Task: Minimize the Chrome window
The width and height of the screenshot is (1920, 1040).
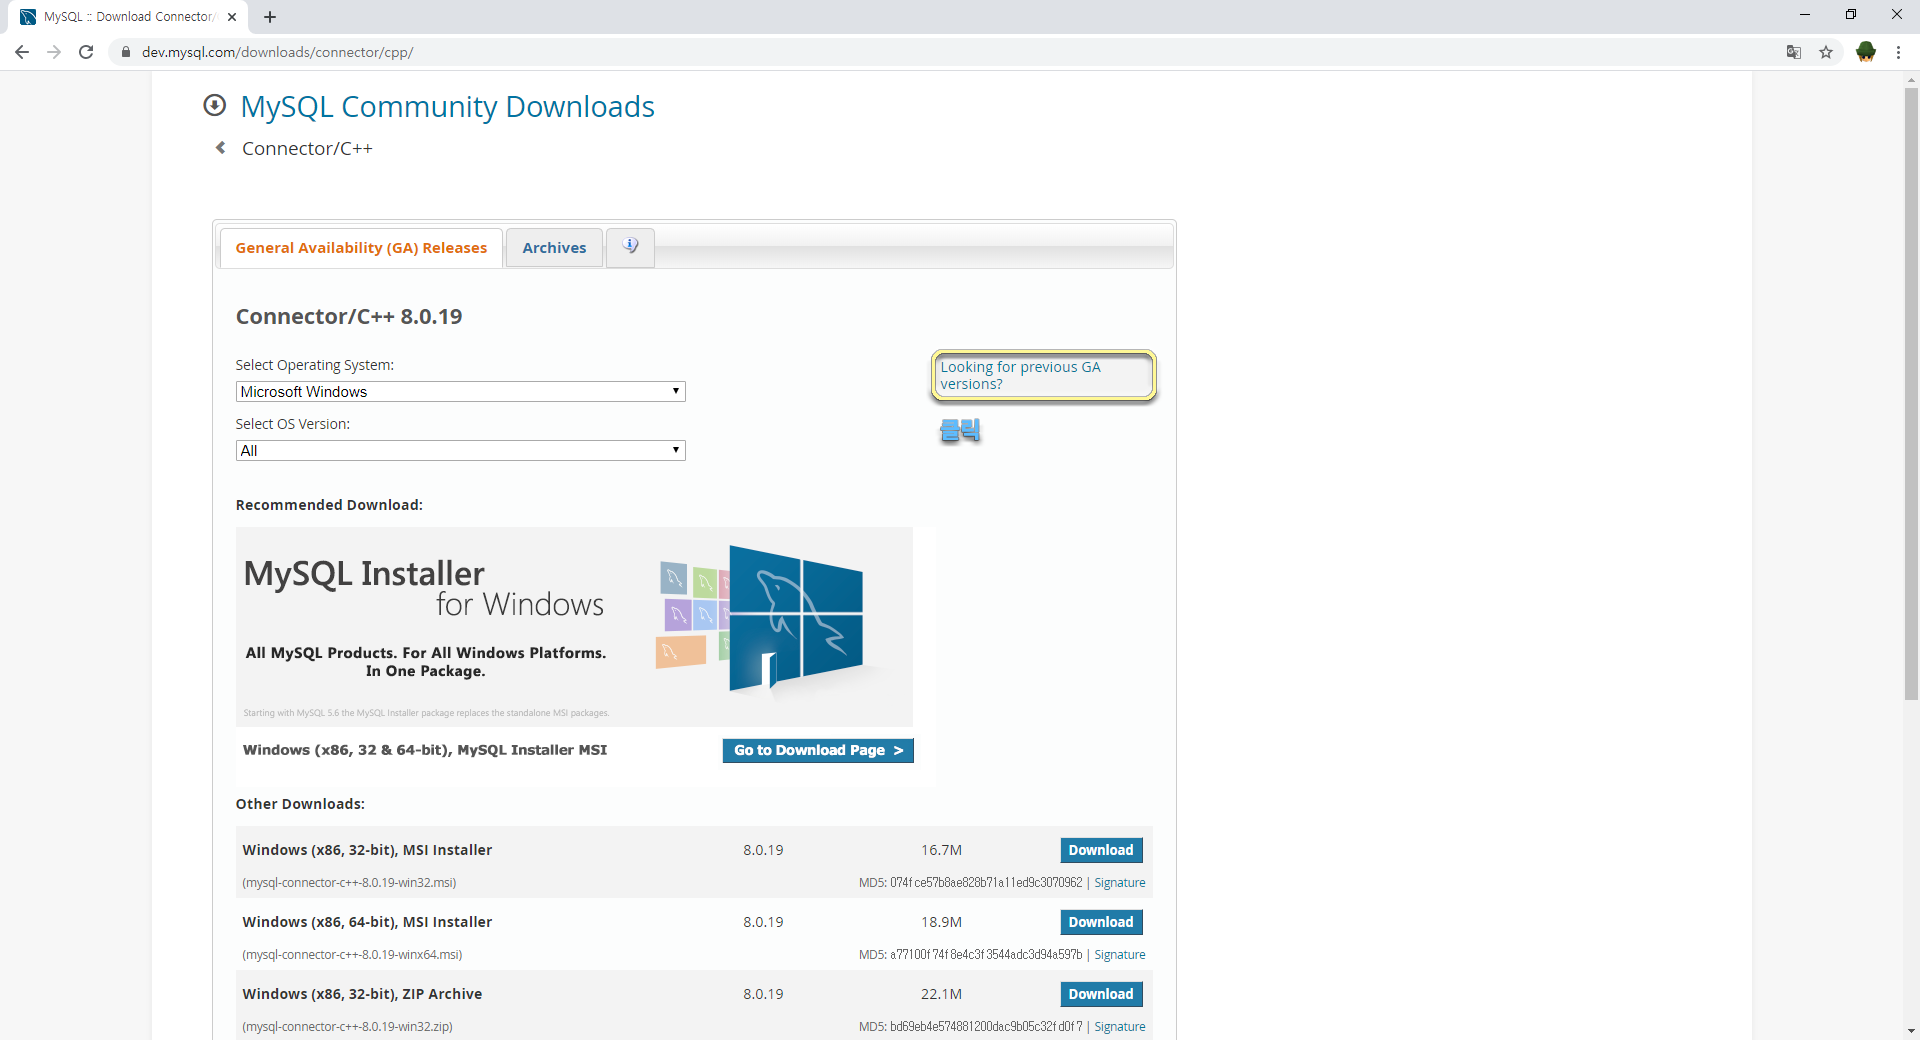Action: click(x=1805, y=15)
